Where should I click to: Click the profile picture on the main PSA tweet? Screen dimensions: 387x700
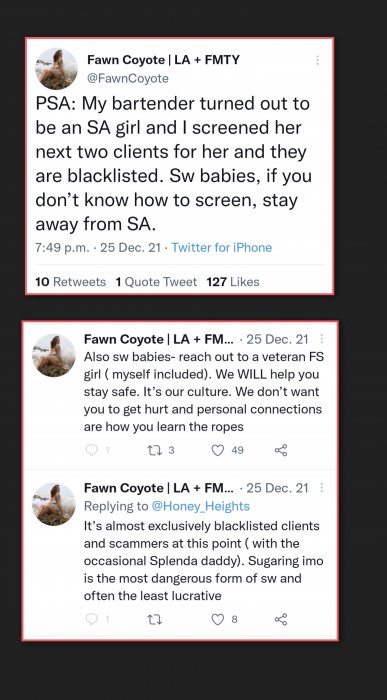tap(56, 69)
